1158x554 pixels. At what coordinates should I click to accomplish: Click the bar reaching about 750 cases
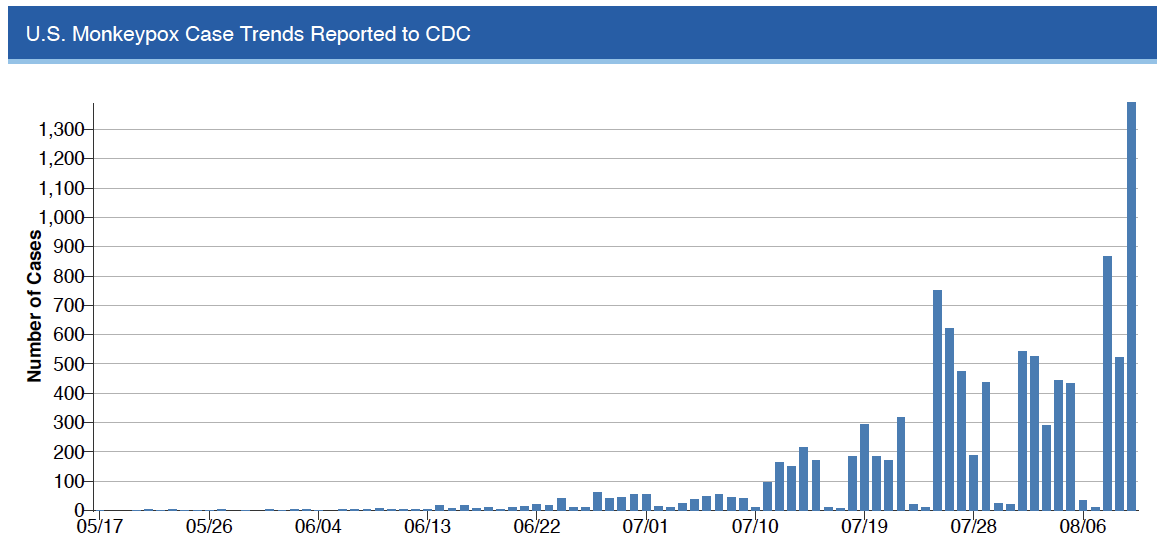(x=937, y=400)
